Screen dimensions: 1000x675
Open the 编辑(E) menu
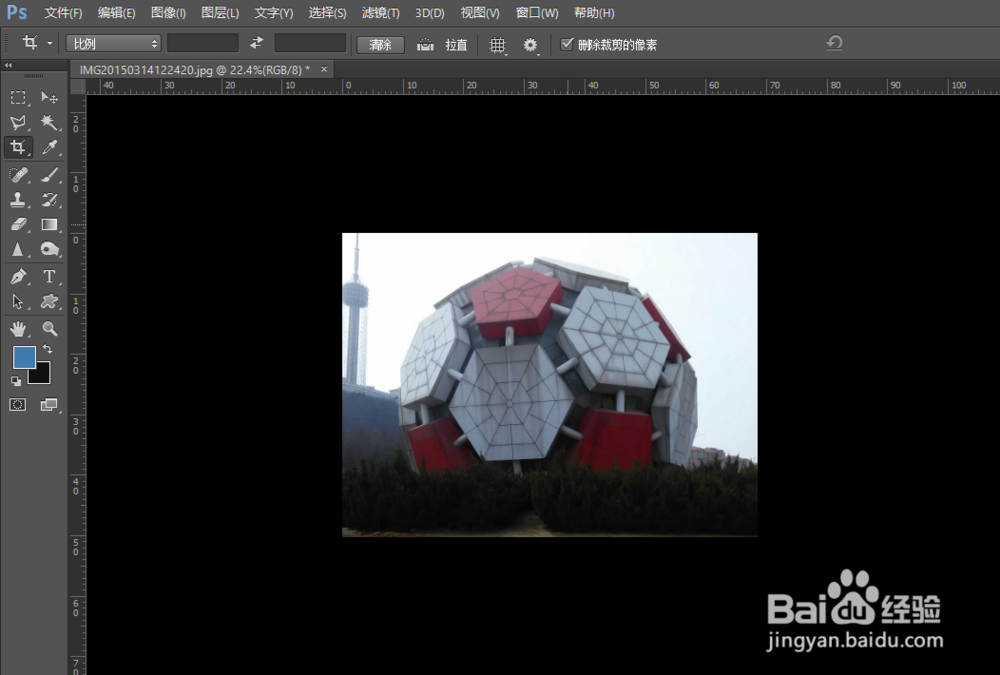pyautogui.click(x=116, y=13)
